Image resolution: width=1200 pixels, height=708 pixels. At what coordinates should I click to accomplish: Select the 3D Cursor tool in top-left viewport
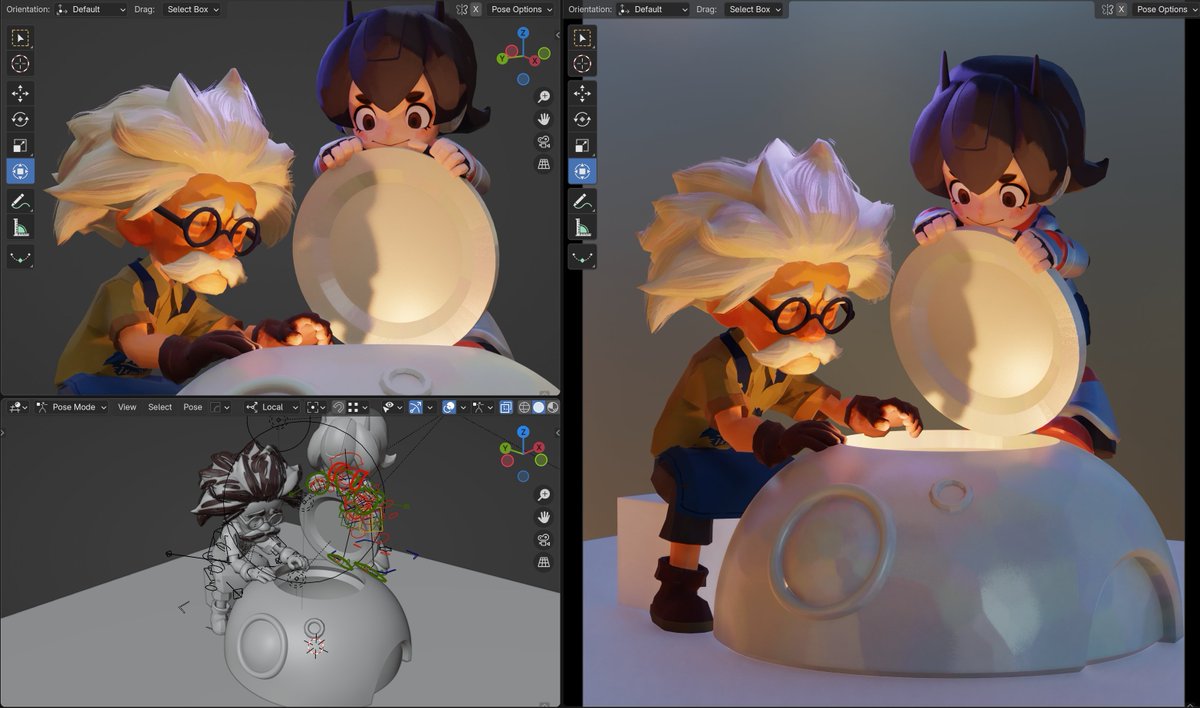pyautogui.click(x=20, y=64)
